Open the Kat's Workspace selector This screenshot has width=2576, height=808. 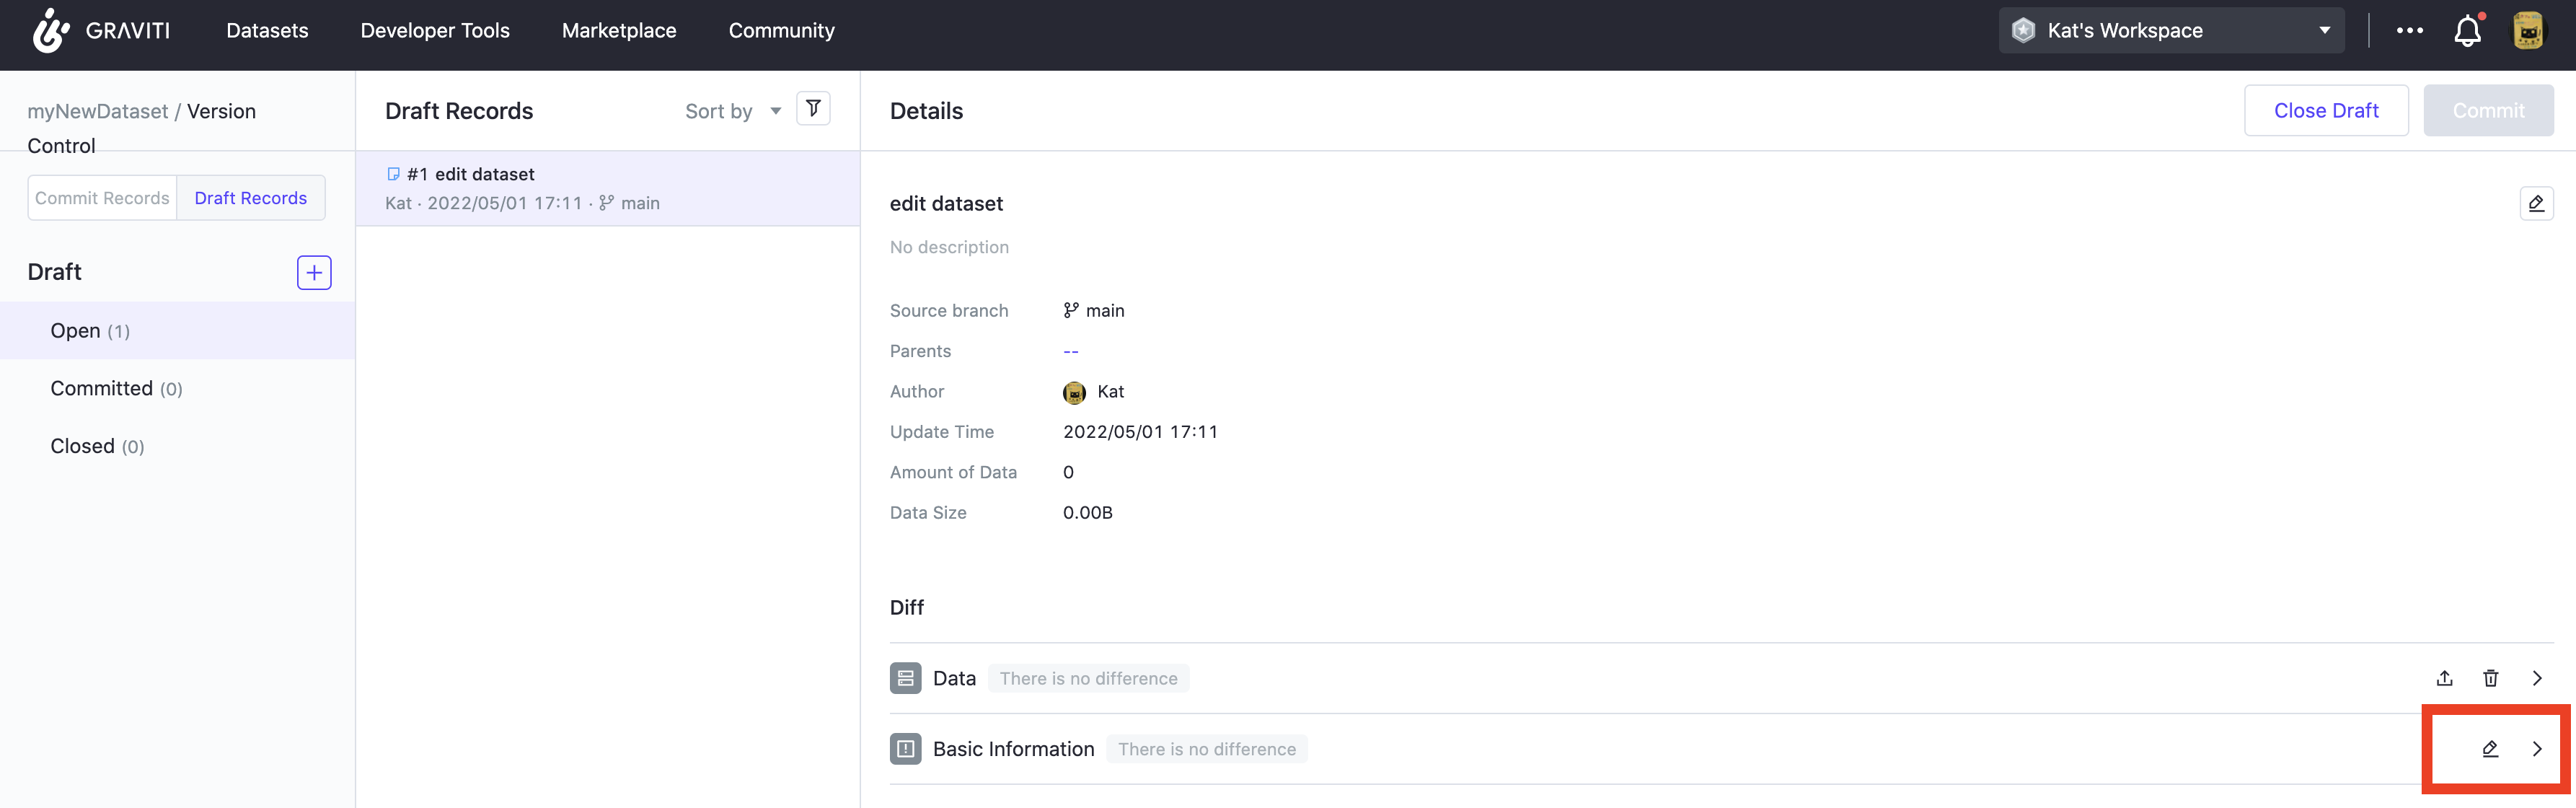pyautogui.click(x=2171, y=31)
